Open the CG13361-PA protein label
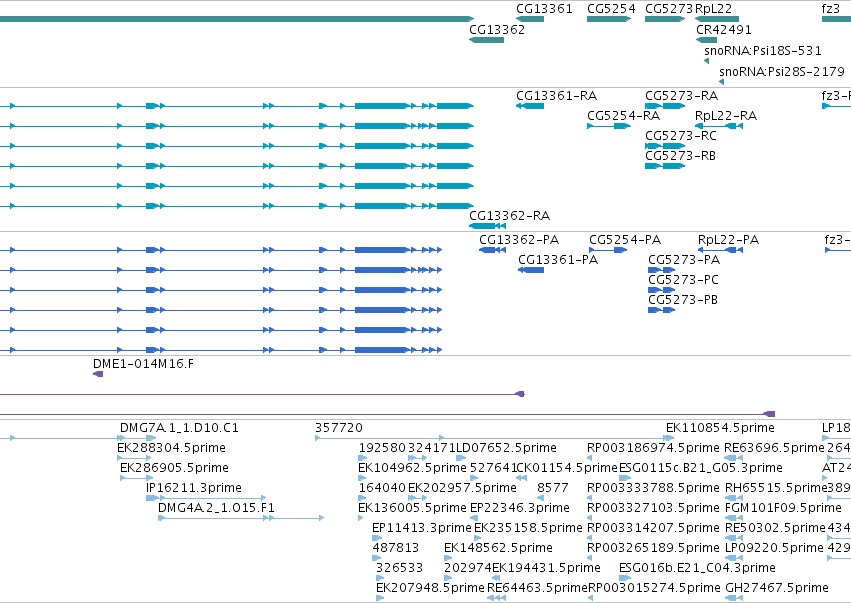 coord(558,260)
